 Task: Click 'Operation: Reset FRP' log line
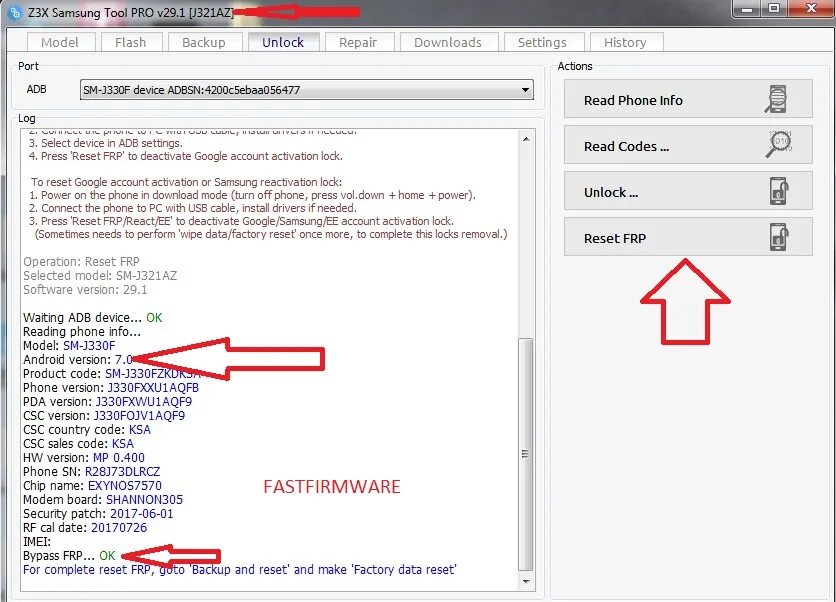pyautogui.click(x=81, y=262)
